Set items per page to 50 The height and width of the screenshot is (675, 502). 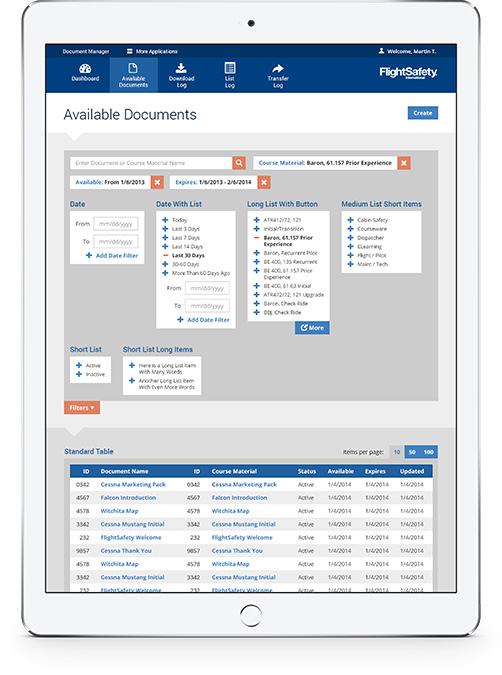pyautogui.click(x=412, y=452)
